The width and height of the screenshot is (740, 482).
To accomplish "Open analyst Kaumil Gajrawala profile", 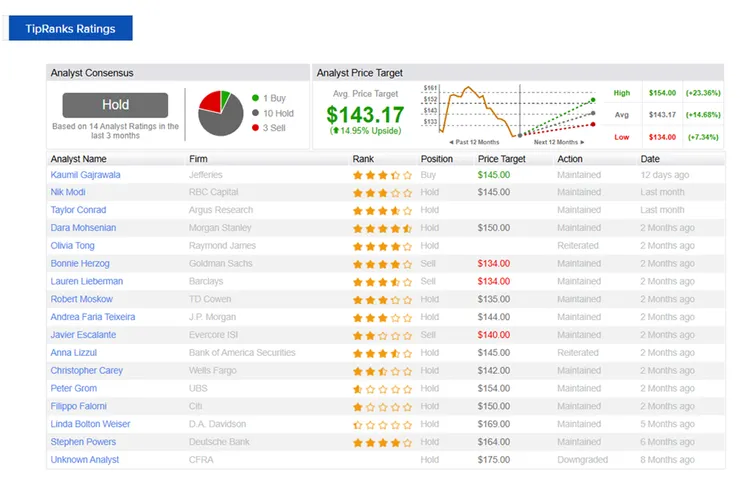I will coord(85,175).
